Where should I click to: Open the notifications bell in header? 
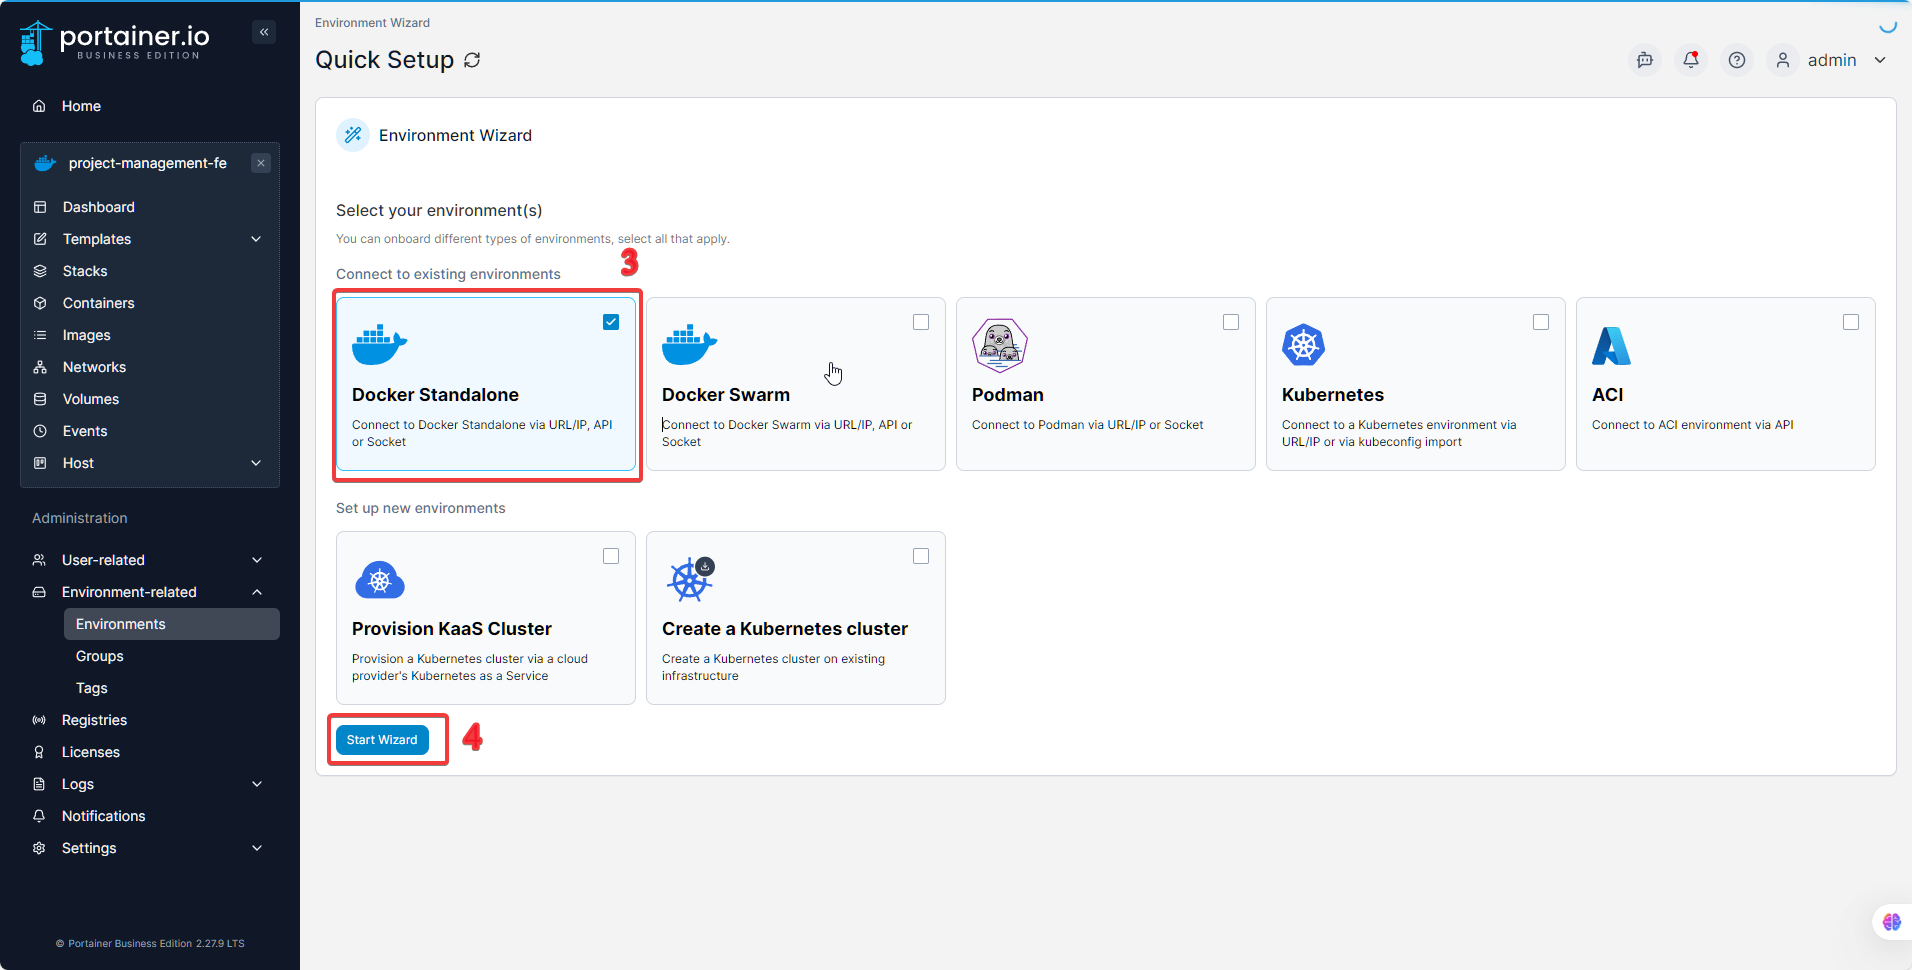click(x=1691, y=60)
